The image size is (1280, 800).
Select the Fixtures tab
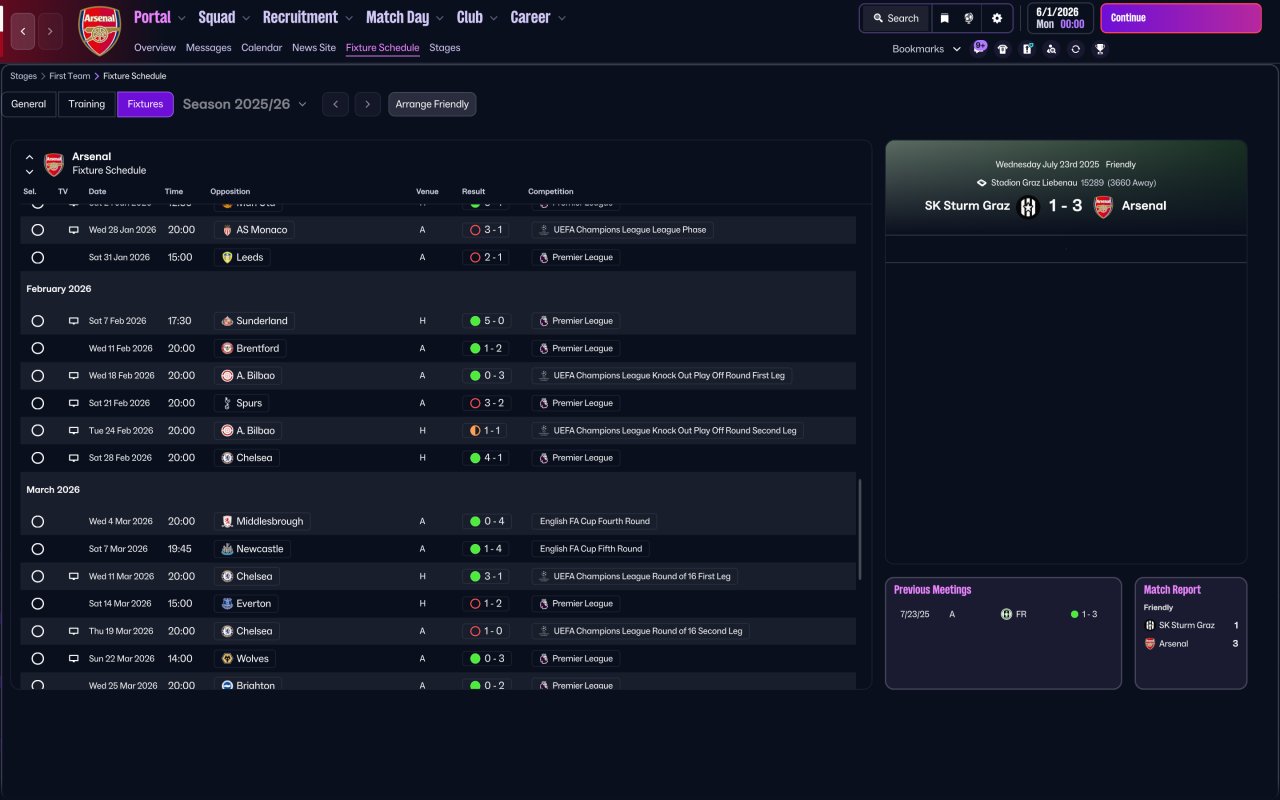point(145,104)
